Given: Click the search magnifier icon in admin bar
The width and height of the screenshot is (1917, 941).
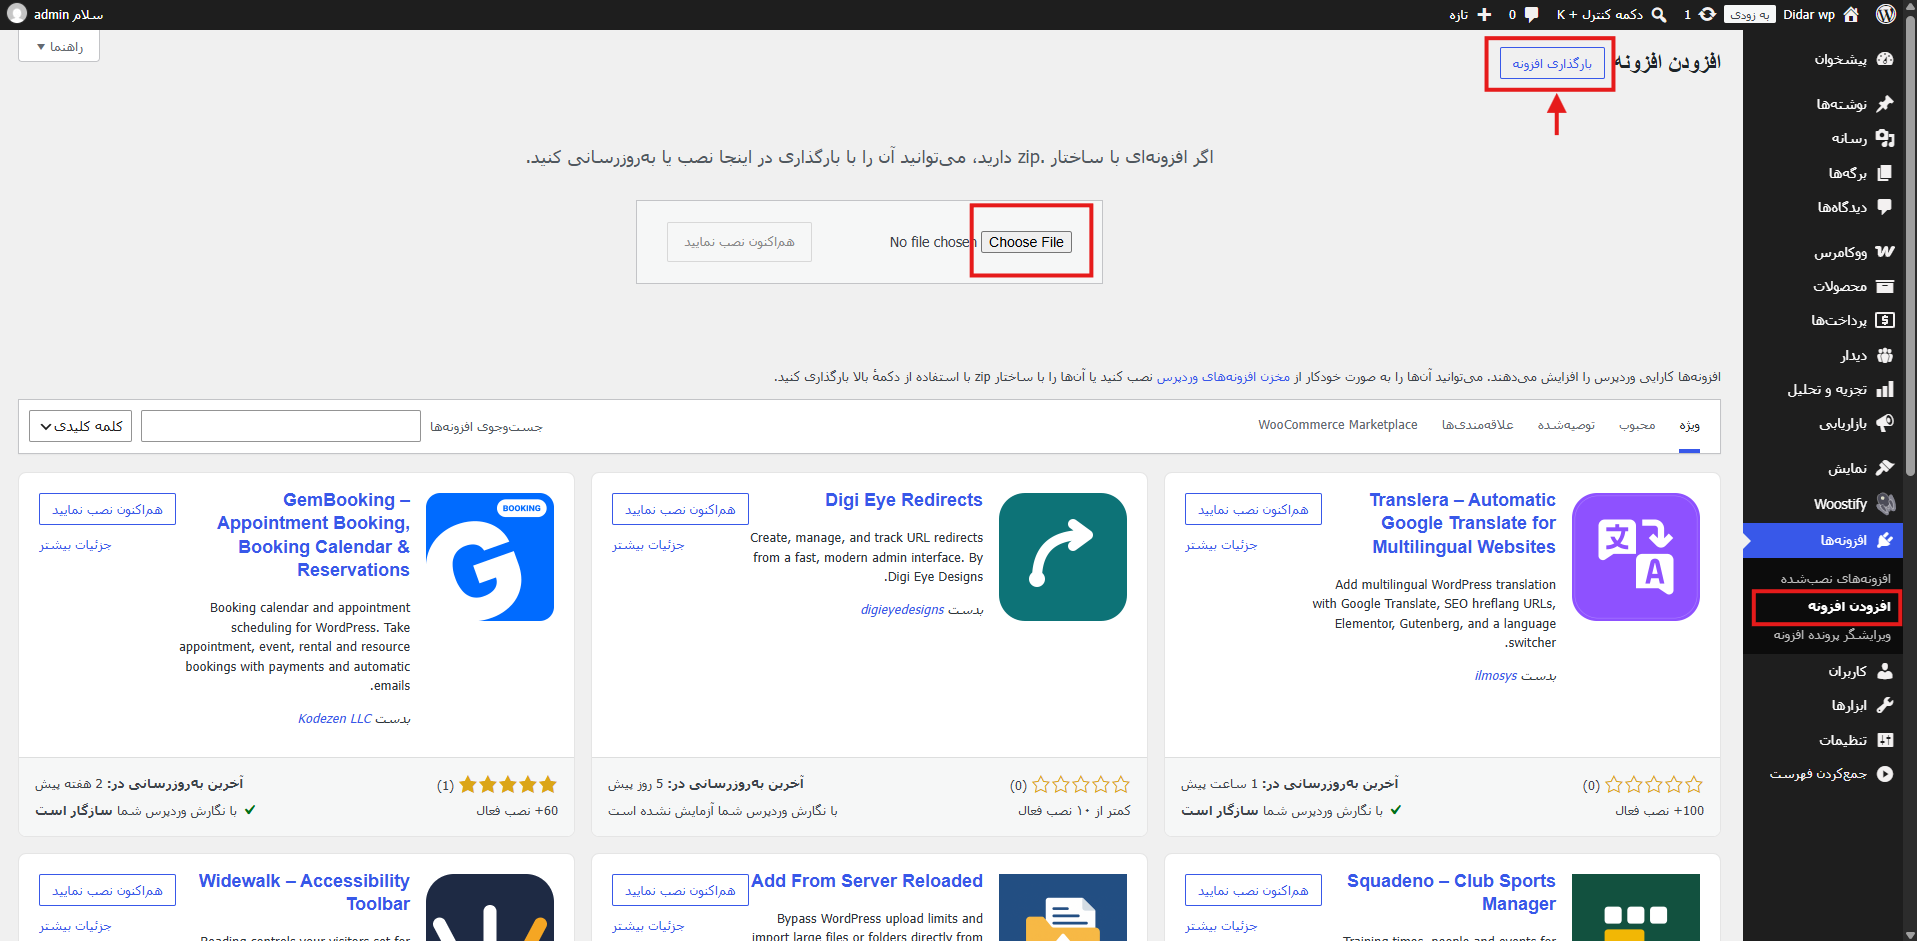Looking at the screenshot, I should (1659, 14).
